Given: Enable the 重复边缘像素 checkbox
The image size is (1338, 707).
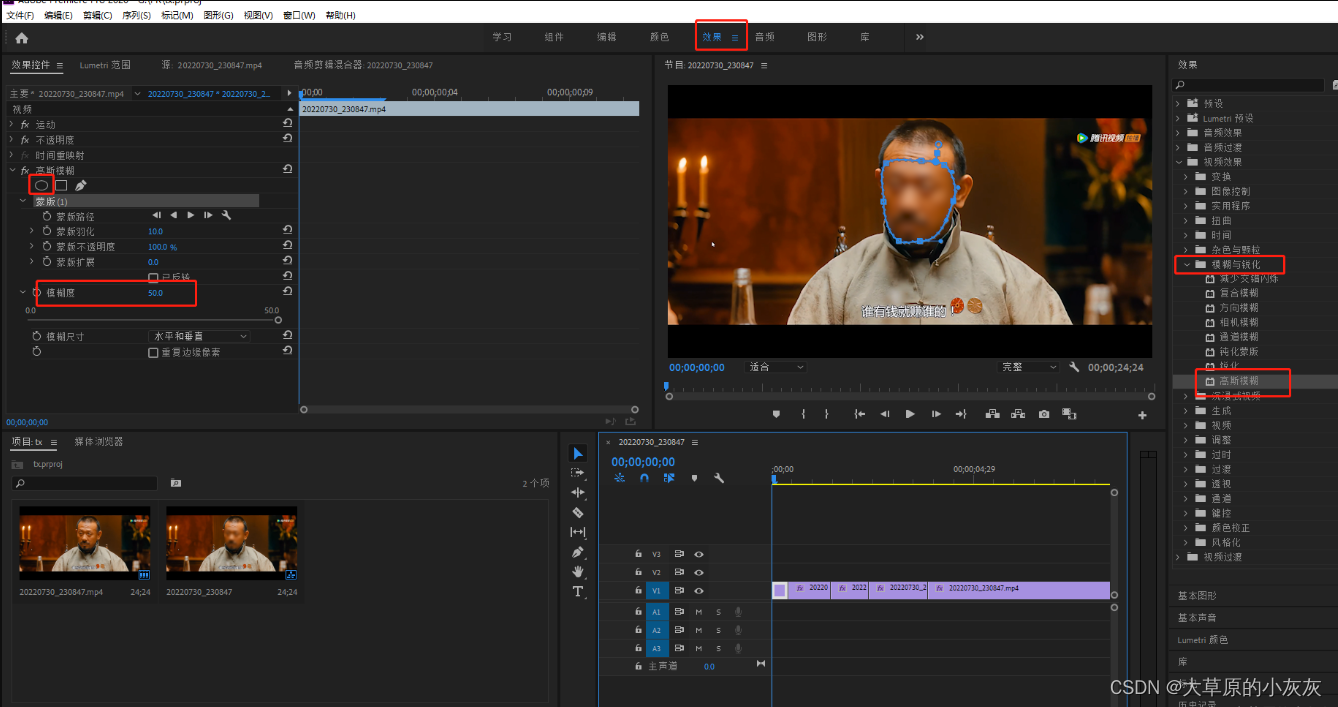Looking at the screenshot, I should click(x=153, y=352).
